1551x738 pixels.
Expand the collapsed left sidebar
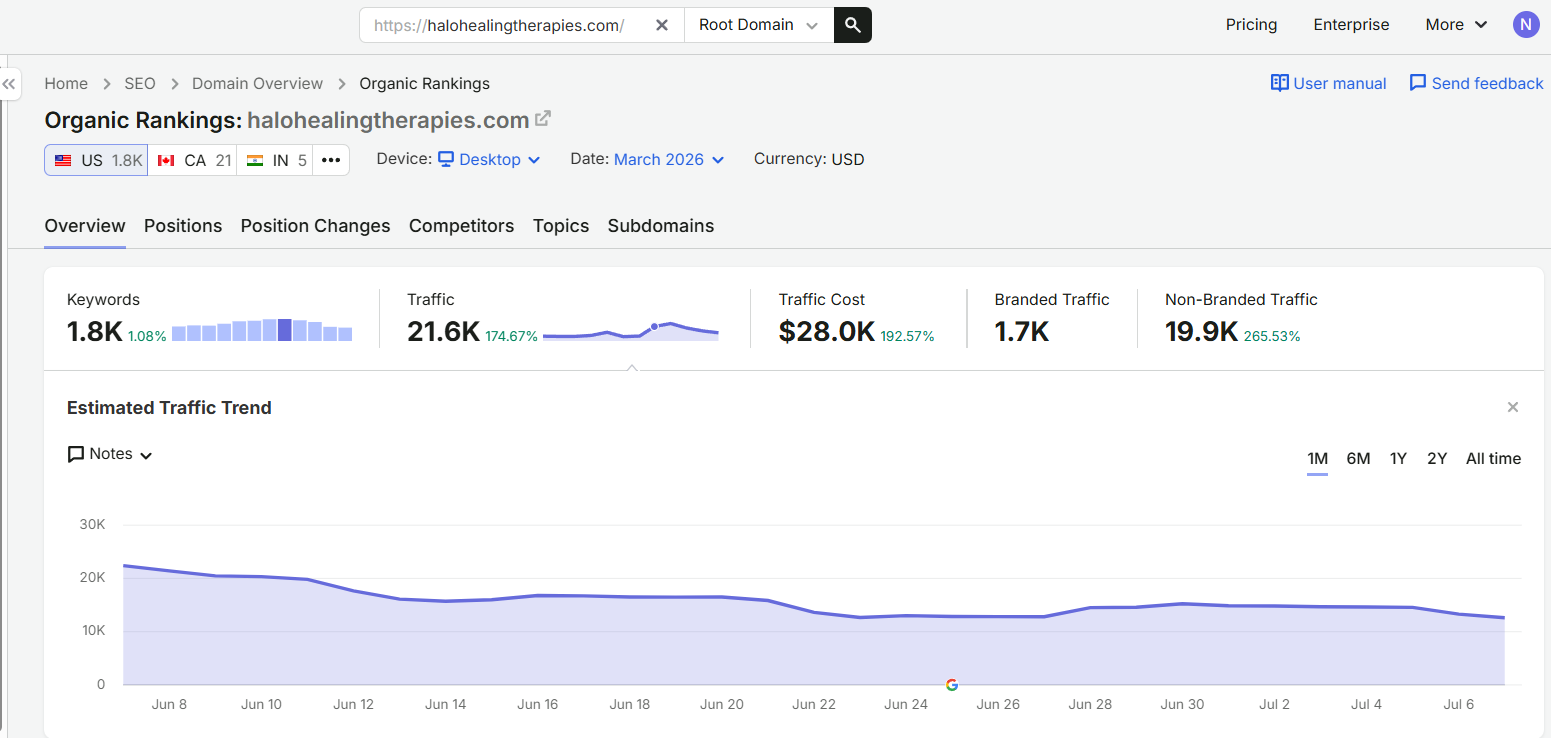(10, 84)
